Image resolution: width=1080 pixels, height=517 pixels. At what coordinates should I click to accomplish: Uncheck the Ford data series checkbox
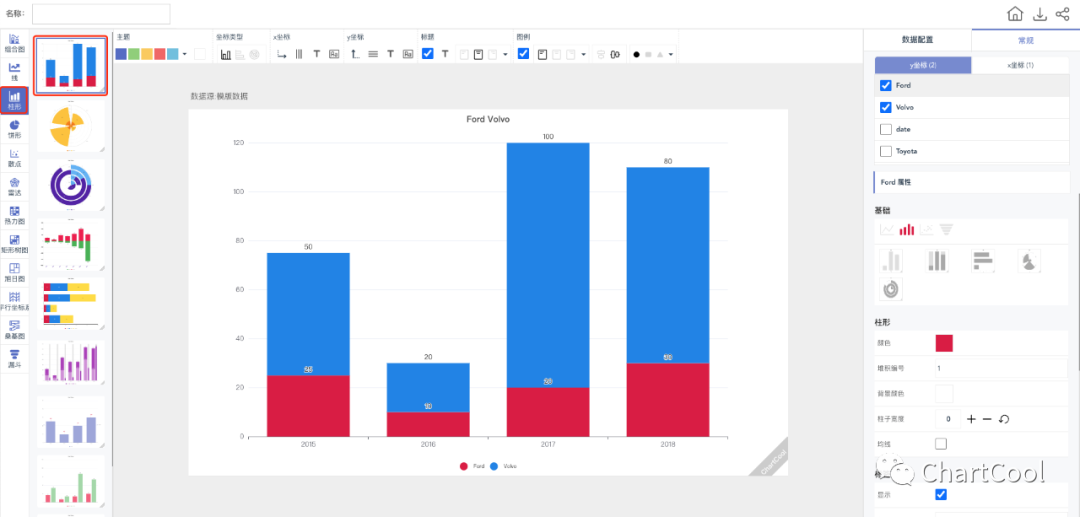pyautogui.click(x=885, y=86)
